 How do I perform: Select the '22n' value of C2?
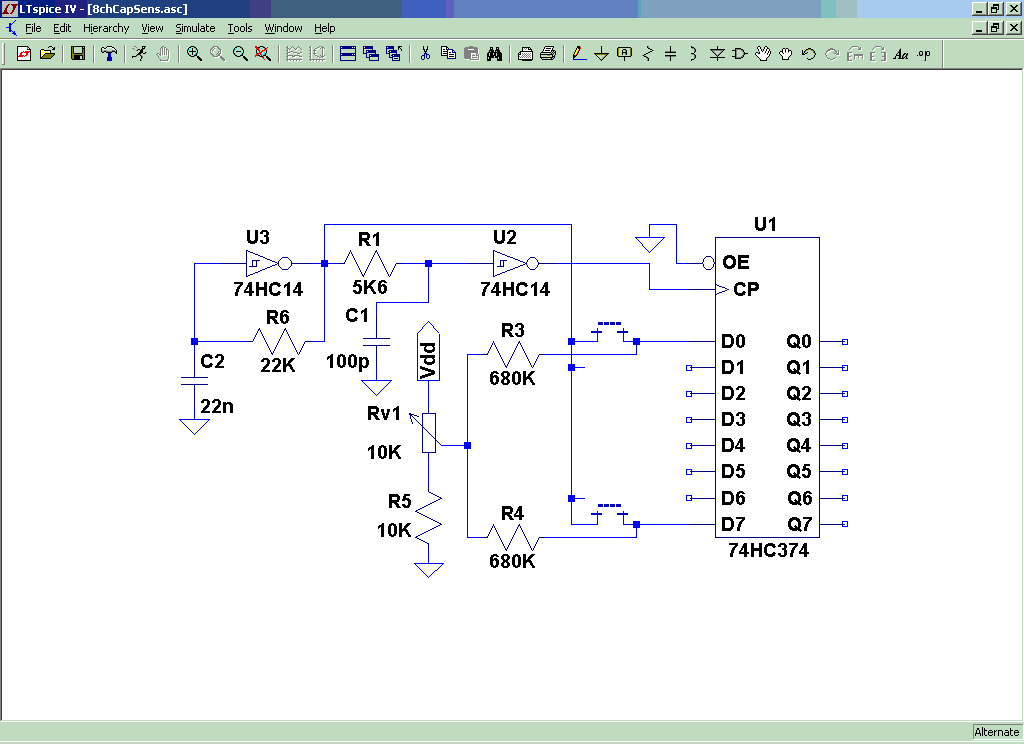(217, 406)
